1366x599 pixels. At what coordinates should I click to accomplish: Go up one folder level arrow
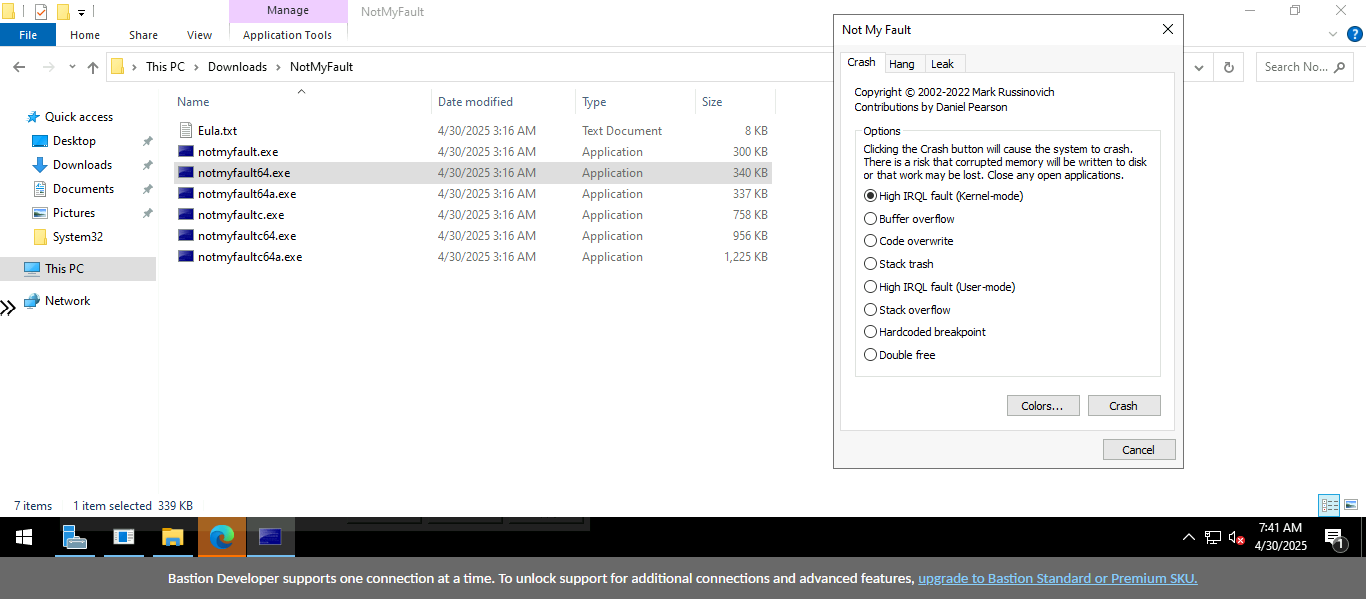93,67
